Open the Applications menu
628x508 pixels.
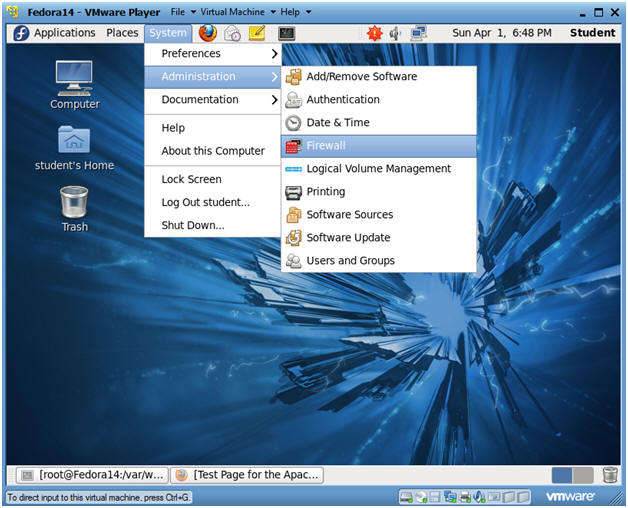coord(55,33)
